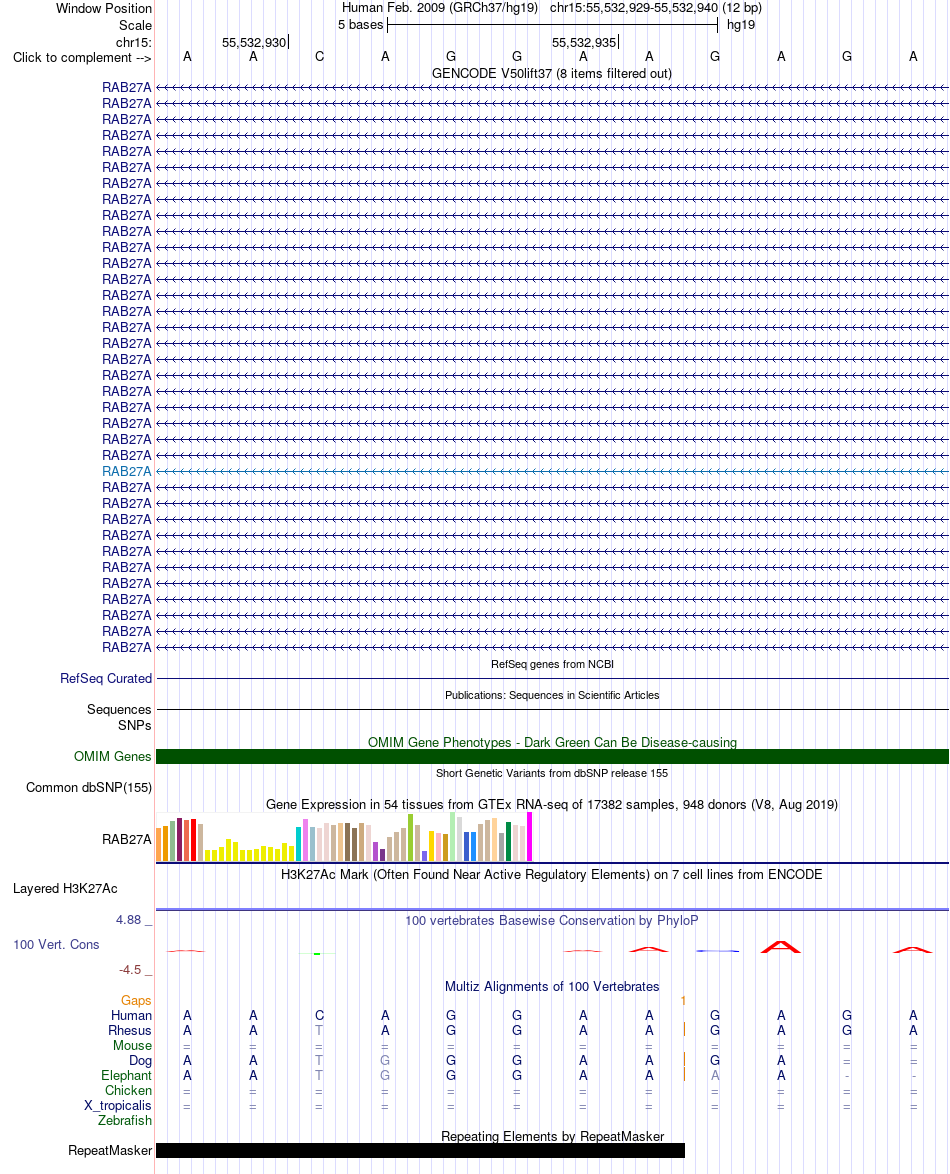Click the hg19 label beside the scale bar
The height and width of the screenshot is (1174, 950).
pyautogui.click(x=741, y=25)
